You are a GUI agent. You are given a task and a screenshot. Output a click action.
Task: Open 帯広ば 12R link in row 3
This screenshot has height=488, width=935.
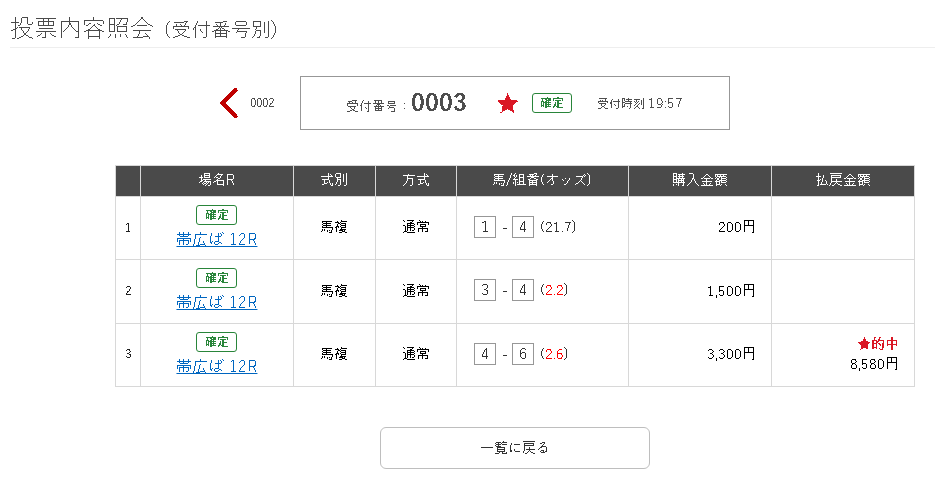click(x=216, y=366)
